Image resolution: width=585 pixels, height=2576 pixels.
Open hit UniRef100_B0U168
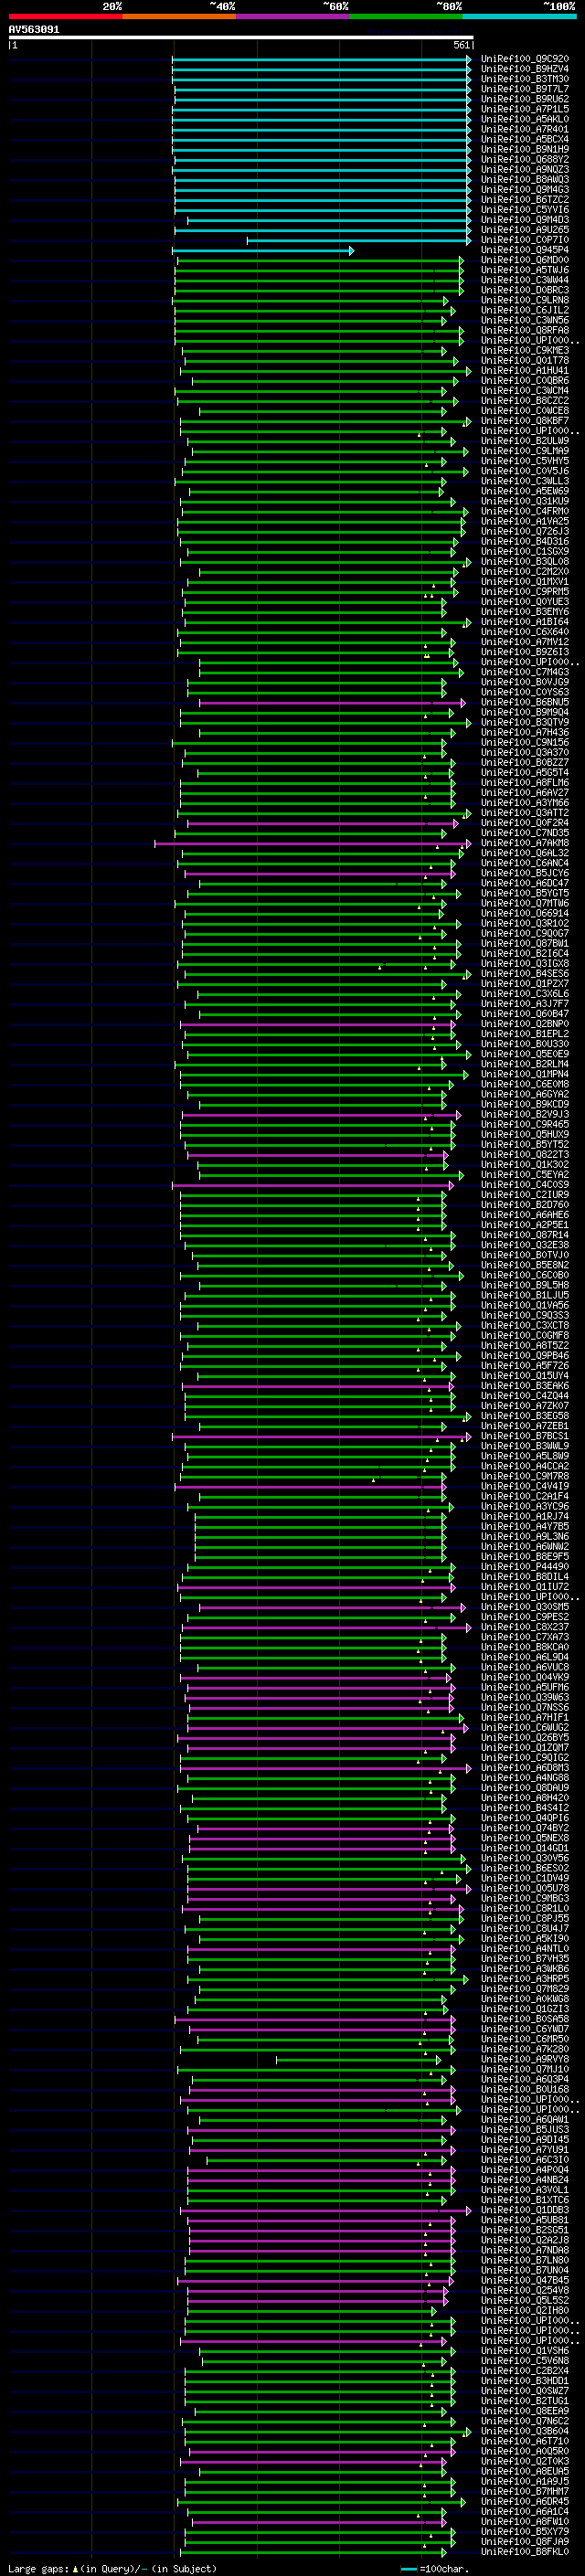point(525,2089)
